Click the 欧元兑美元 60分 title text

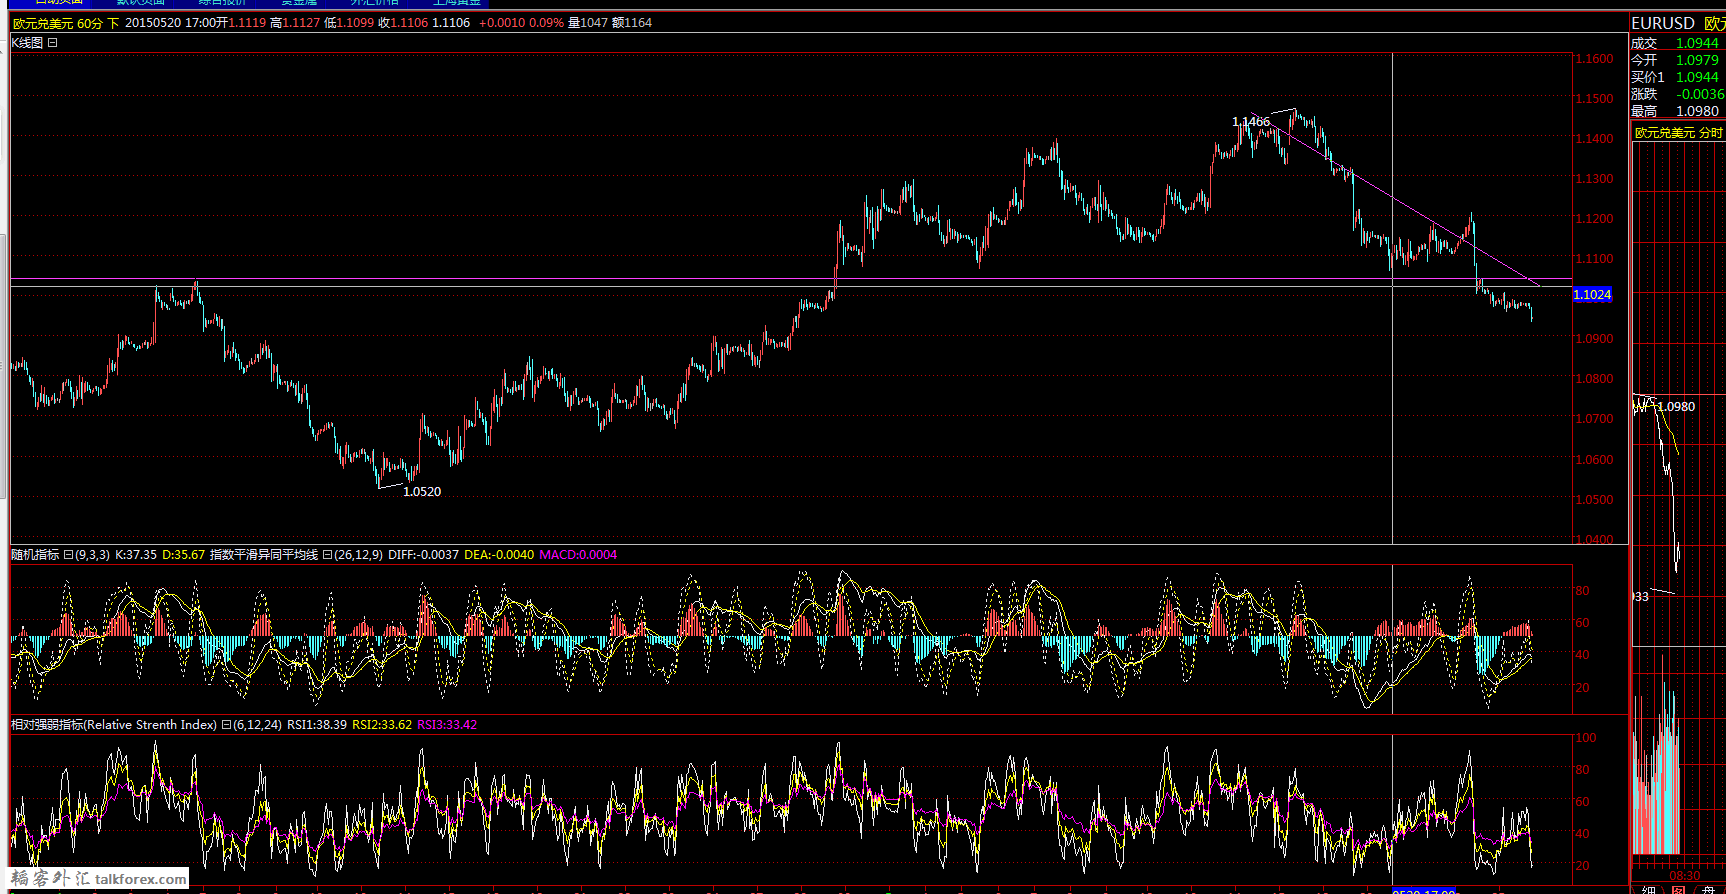(x=58, y=23)
